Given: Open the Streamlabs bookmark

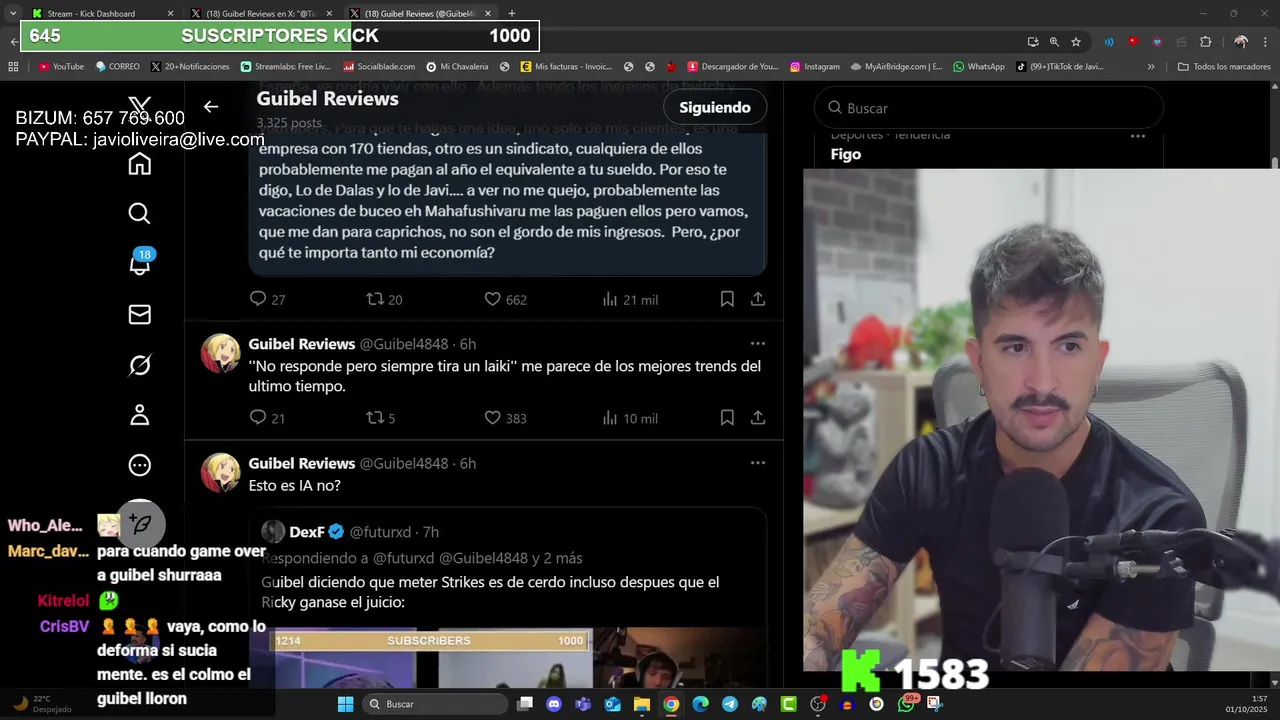Looking at the screenshot, I should [285, 67].
